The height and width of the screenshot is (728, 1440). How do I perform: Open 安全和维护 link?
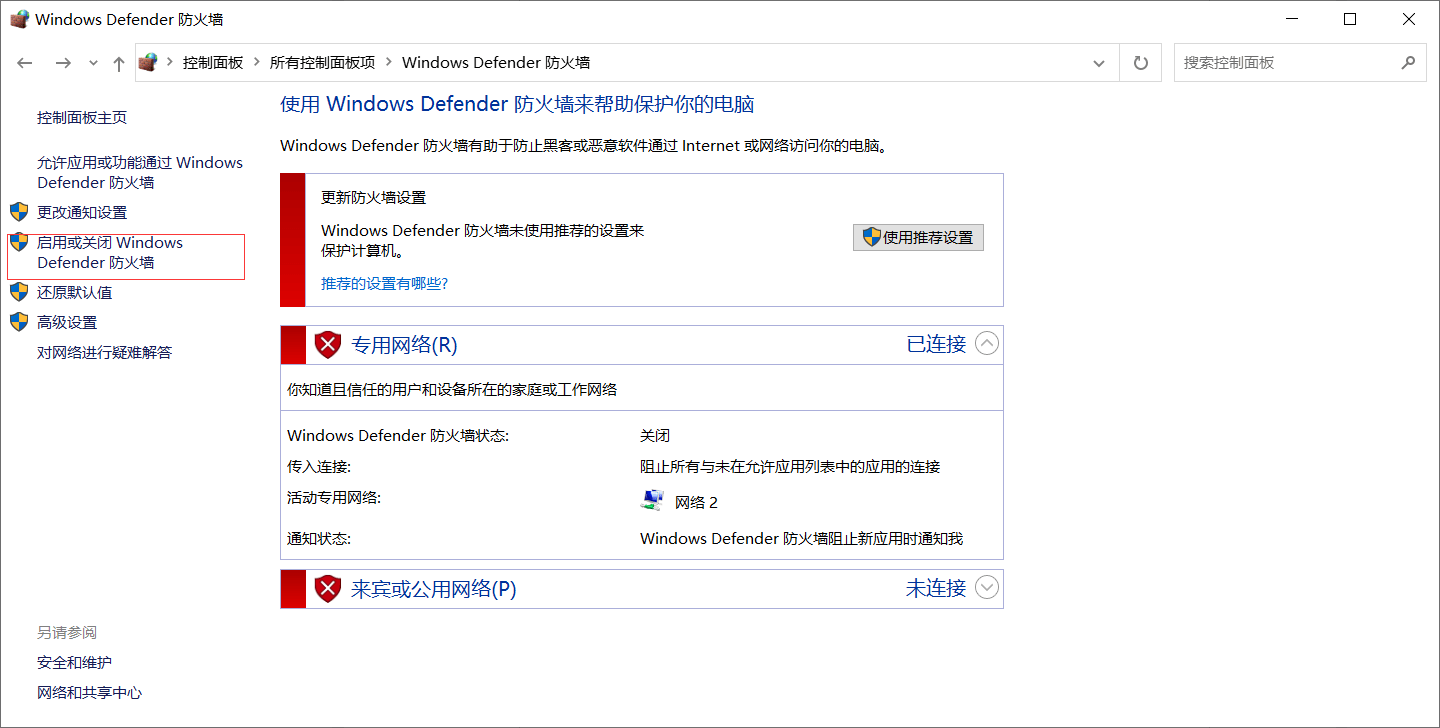coord(75,662)
